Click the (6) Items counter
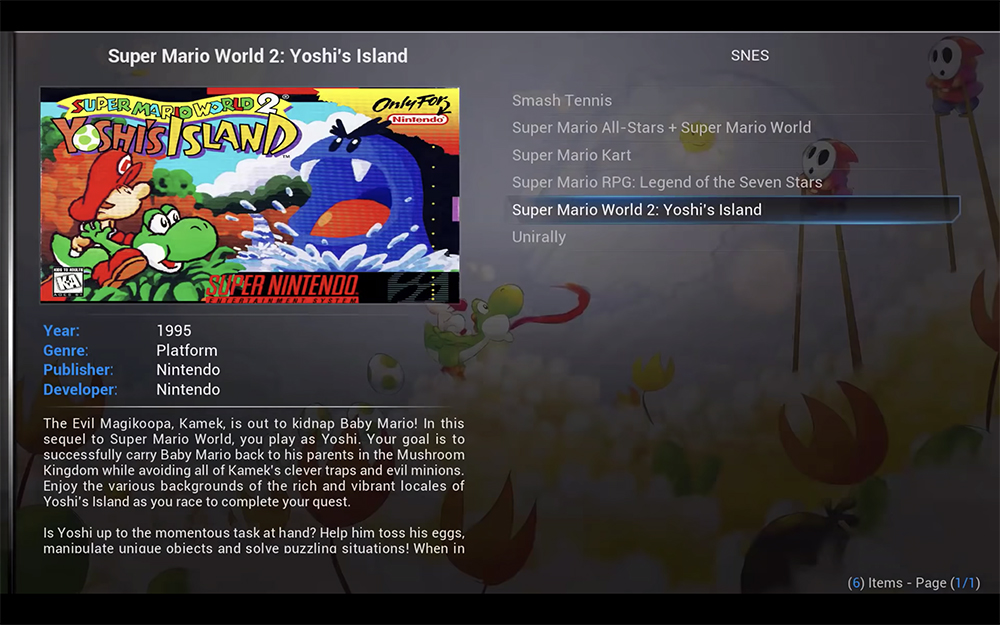This screenshot has height=625, width=1000. tap(875, 583)
